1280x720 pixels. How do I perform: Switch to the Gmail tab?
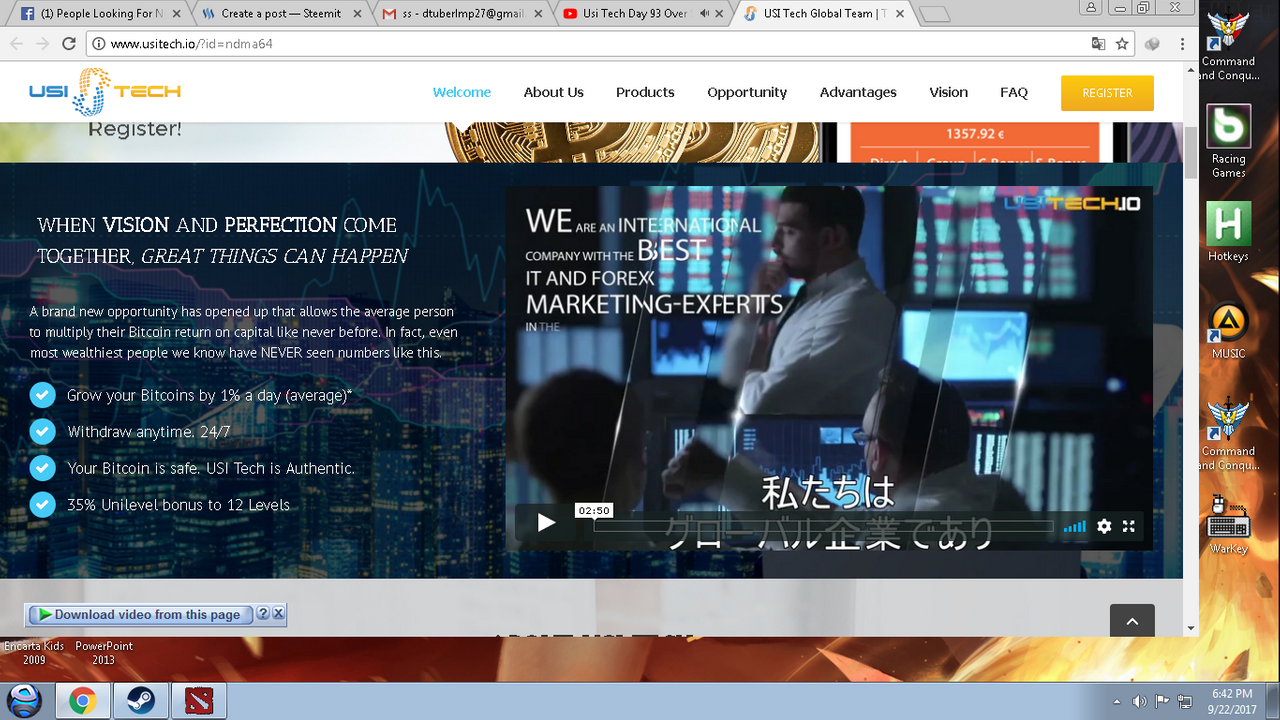461,14
